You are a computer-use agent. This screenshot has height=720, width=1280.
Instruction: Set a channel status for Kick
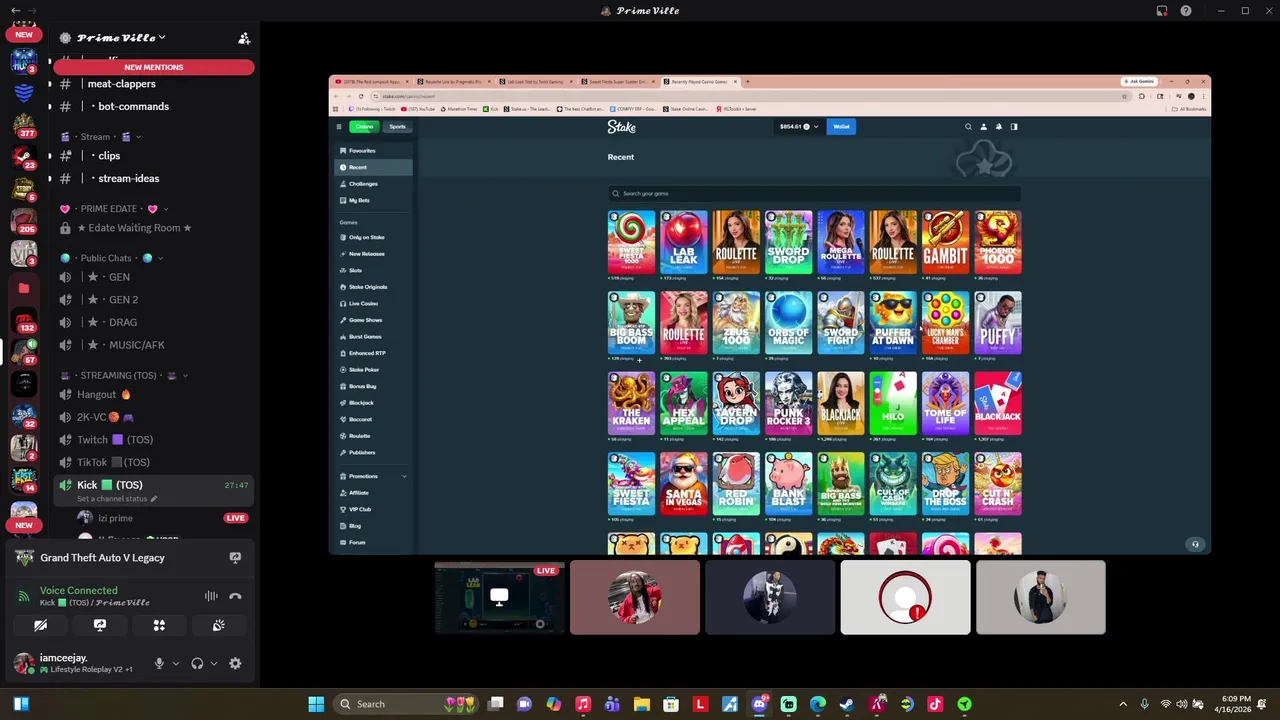117,498
